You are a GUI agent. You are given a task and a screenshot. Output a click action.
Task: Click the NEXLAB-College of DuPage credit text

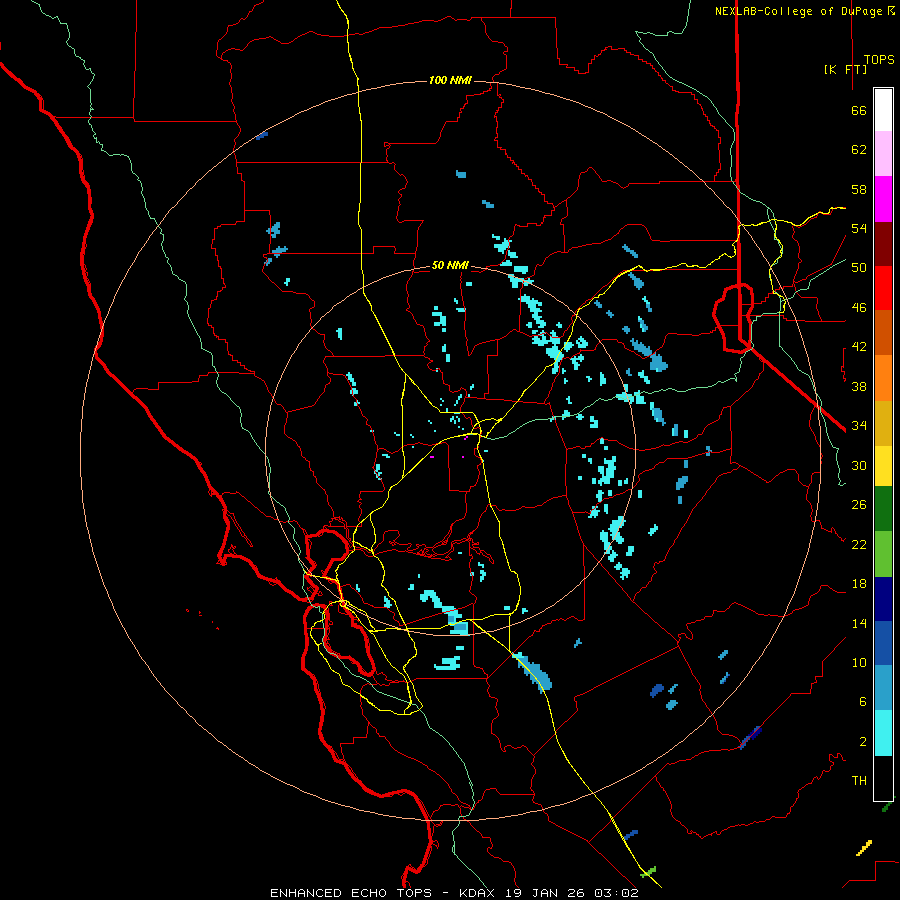[x=804, y=11]
